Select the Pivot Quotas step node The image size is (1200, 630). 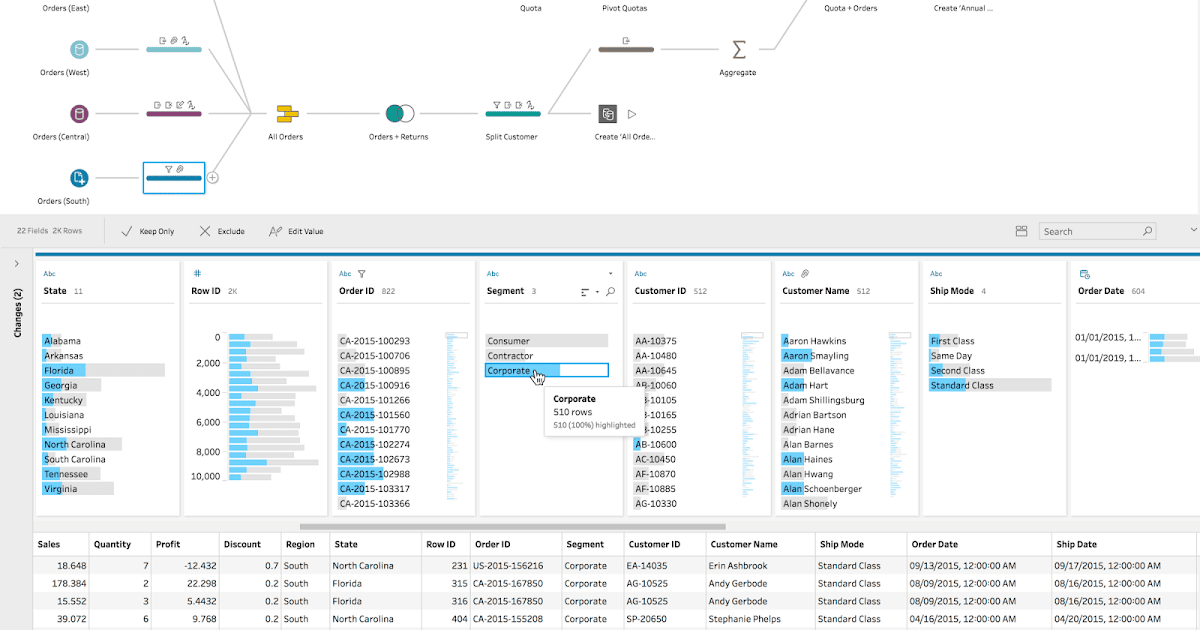625,49
